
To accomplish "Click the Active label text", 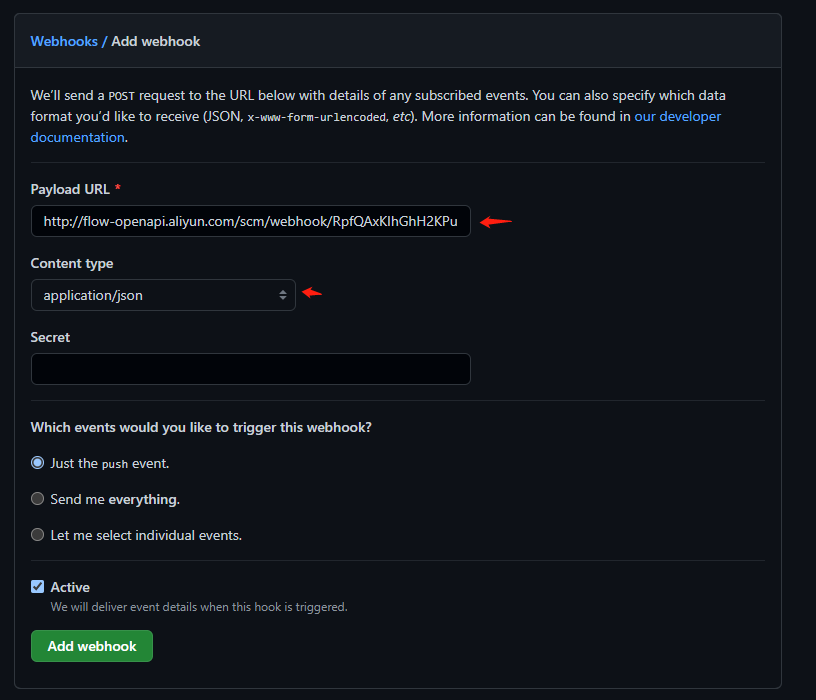I will 70,587.
